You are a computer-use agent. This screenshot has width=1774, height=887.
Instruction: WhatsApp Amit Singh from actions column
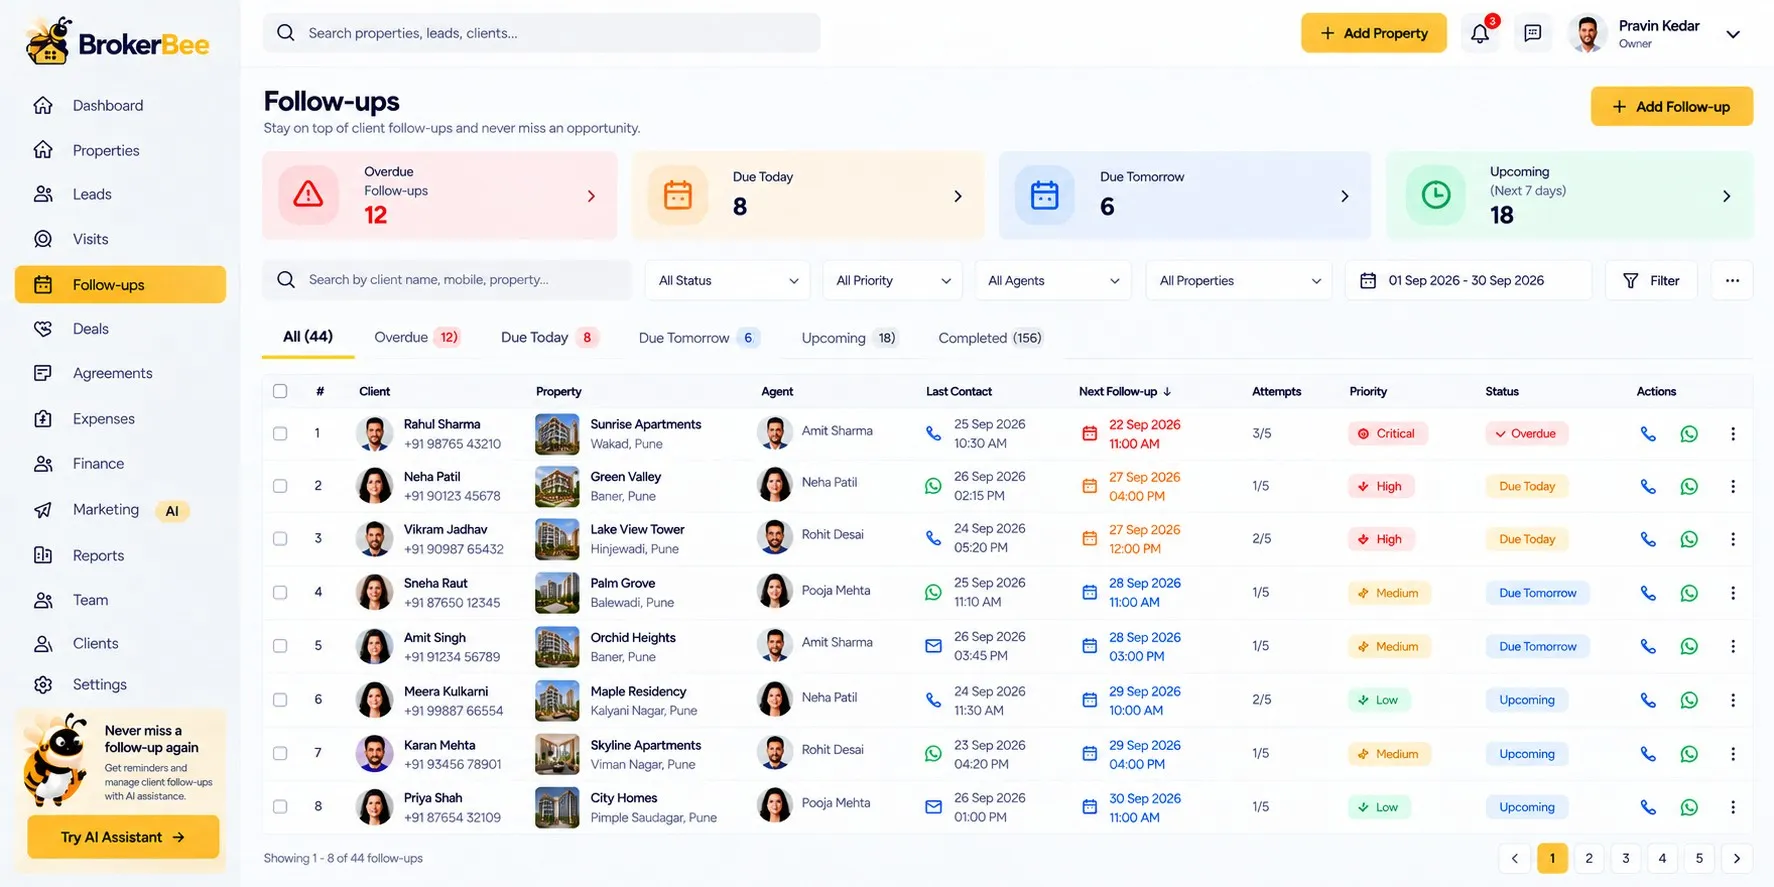(x=1689, y=646)
